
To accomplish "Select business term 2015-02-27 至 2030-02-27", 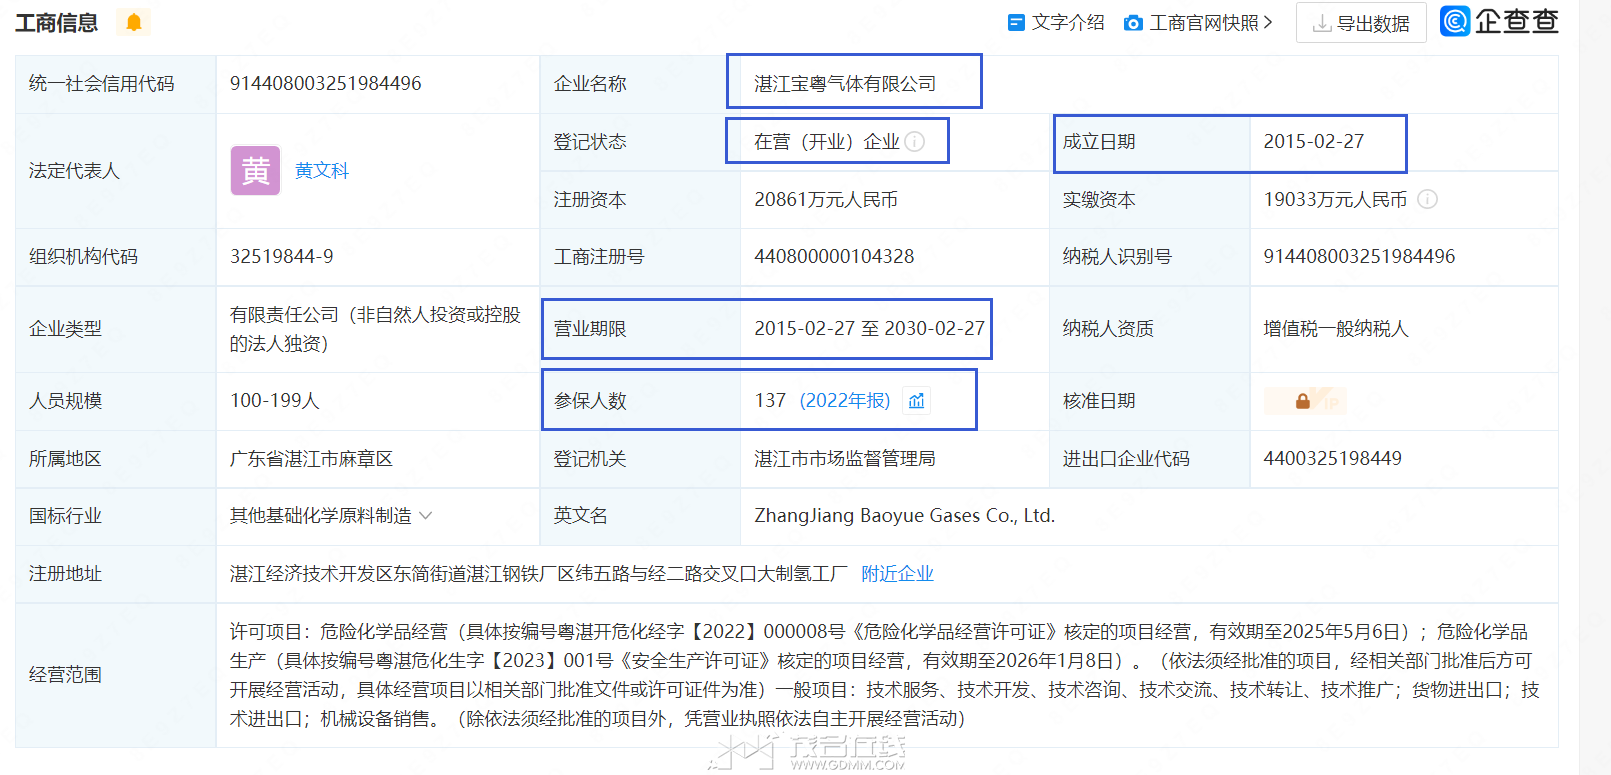I will (x=870, y=329).
